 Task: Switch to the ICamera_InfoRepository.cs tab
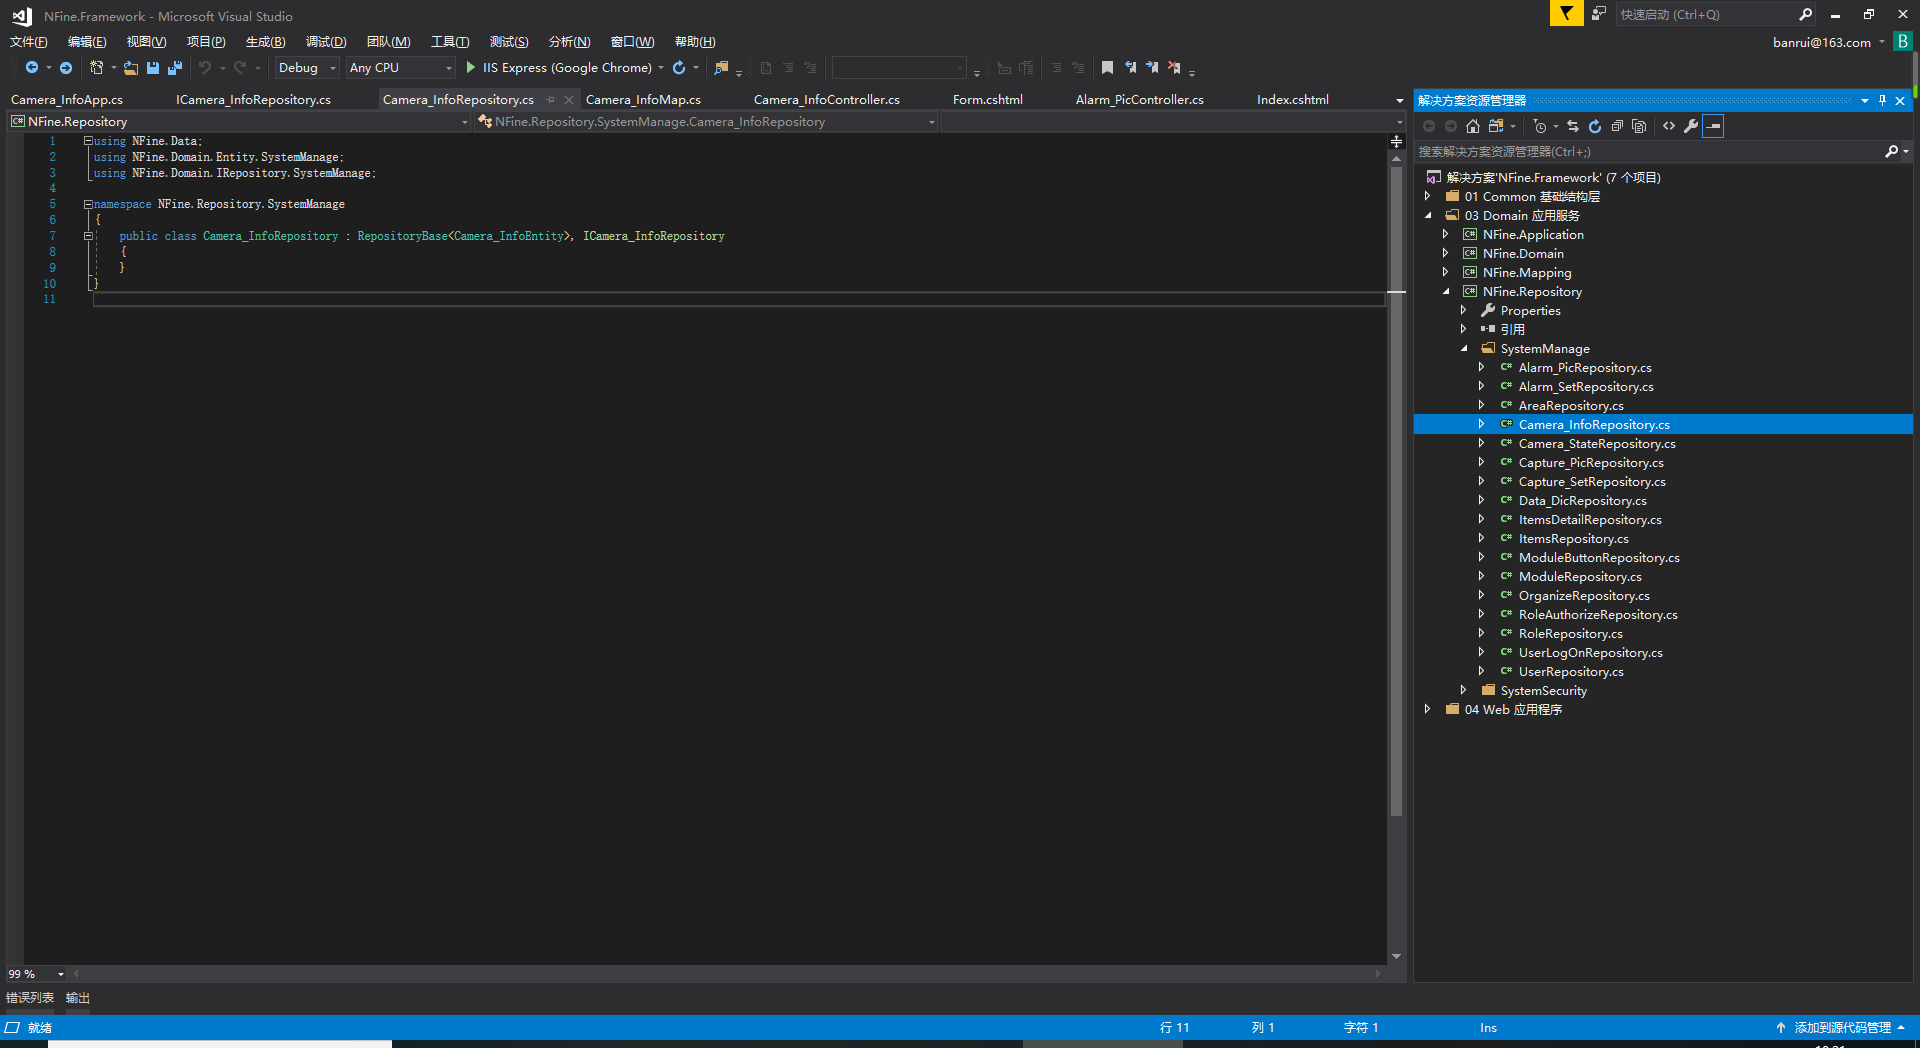pyautogui.click(x=253, y=100)
